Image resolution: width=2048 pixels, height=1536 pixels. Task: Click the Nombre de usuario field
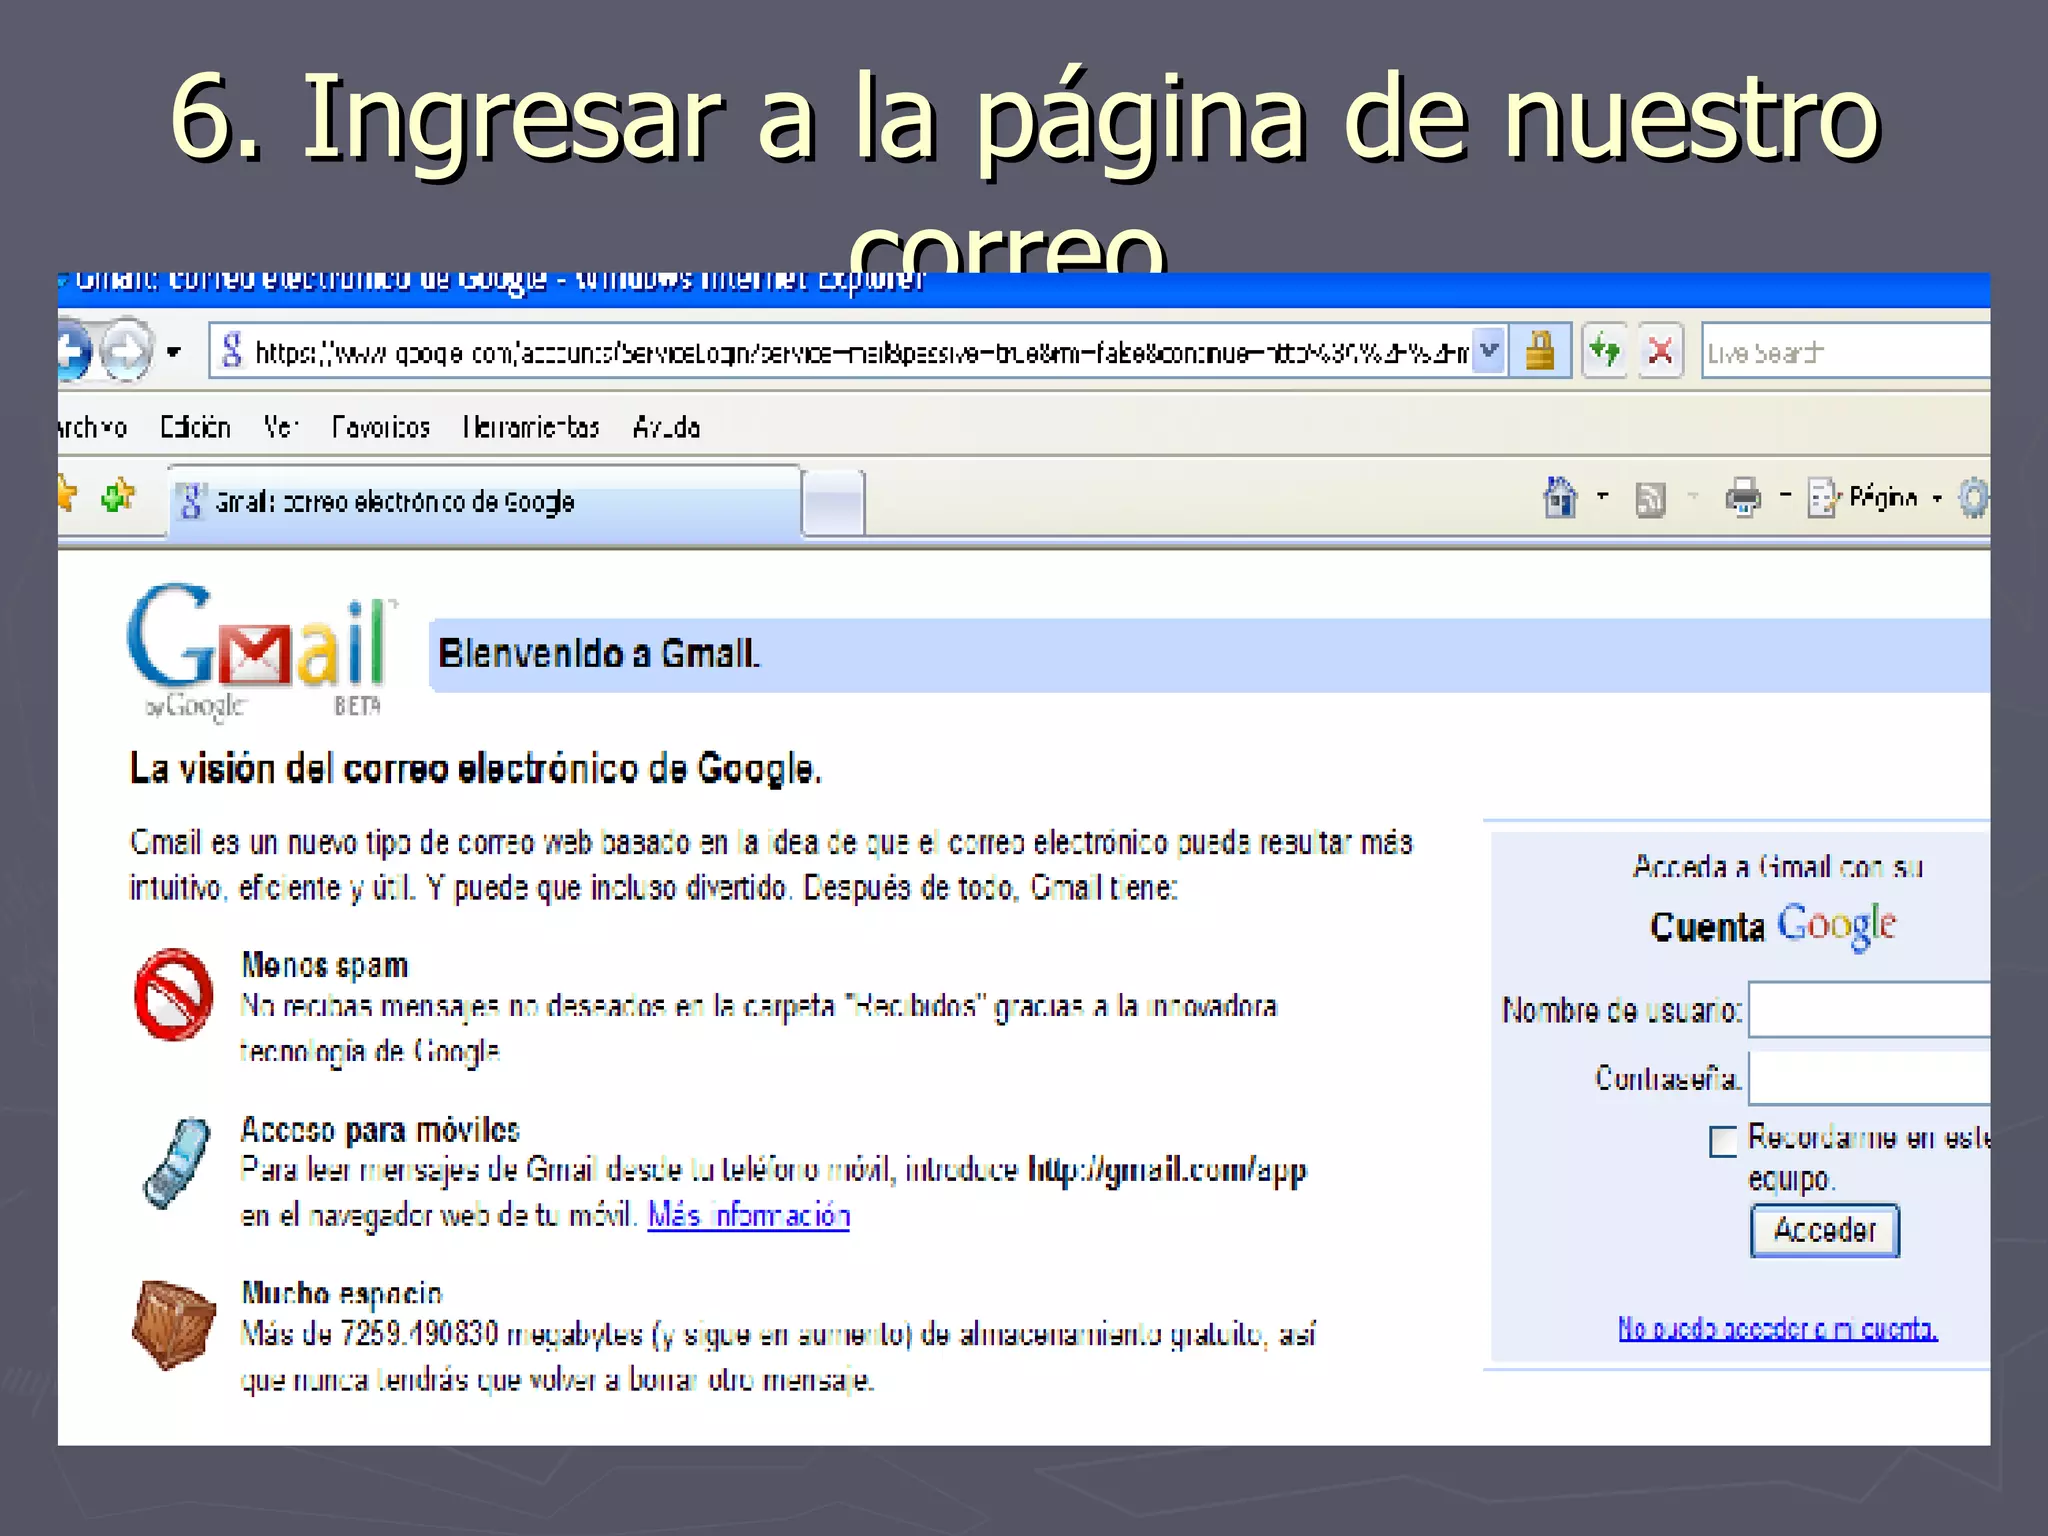click(x=1869, y=1010)
